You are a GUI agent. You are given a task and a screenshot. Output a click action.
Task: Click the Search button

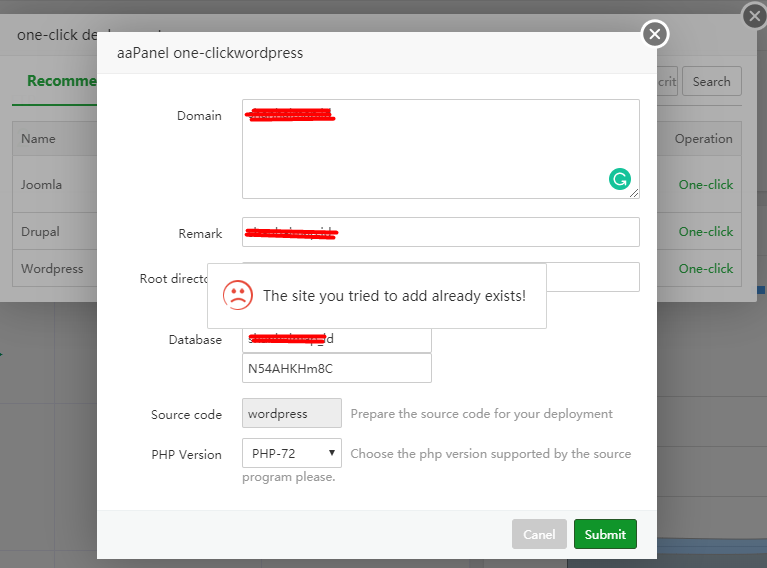point(712,81)
